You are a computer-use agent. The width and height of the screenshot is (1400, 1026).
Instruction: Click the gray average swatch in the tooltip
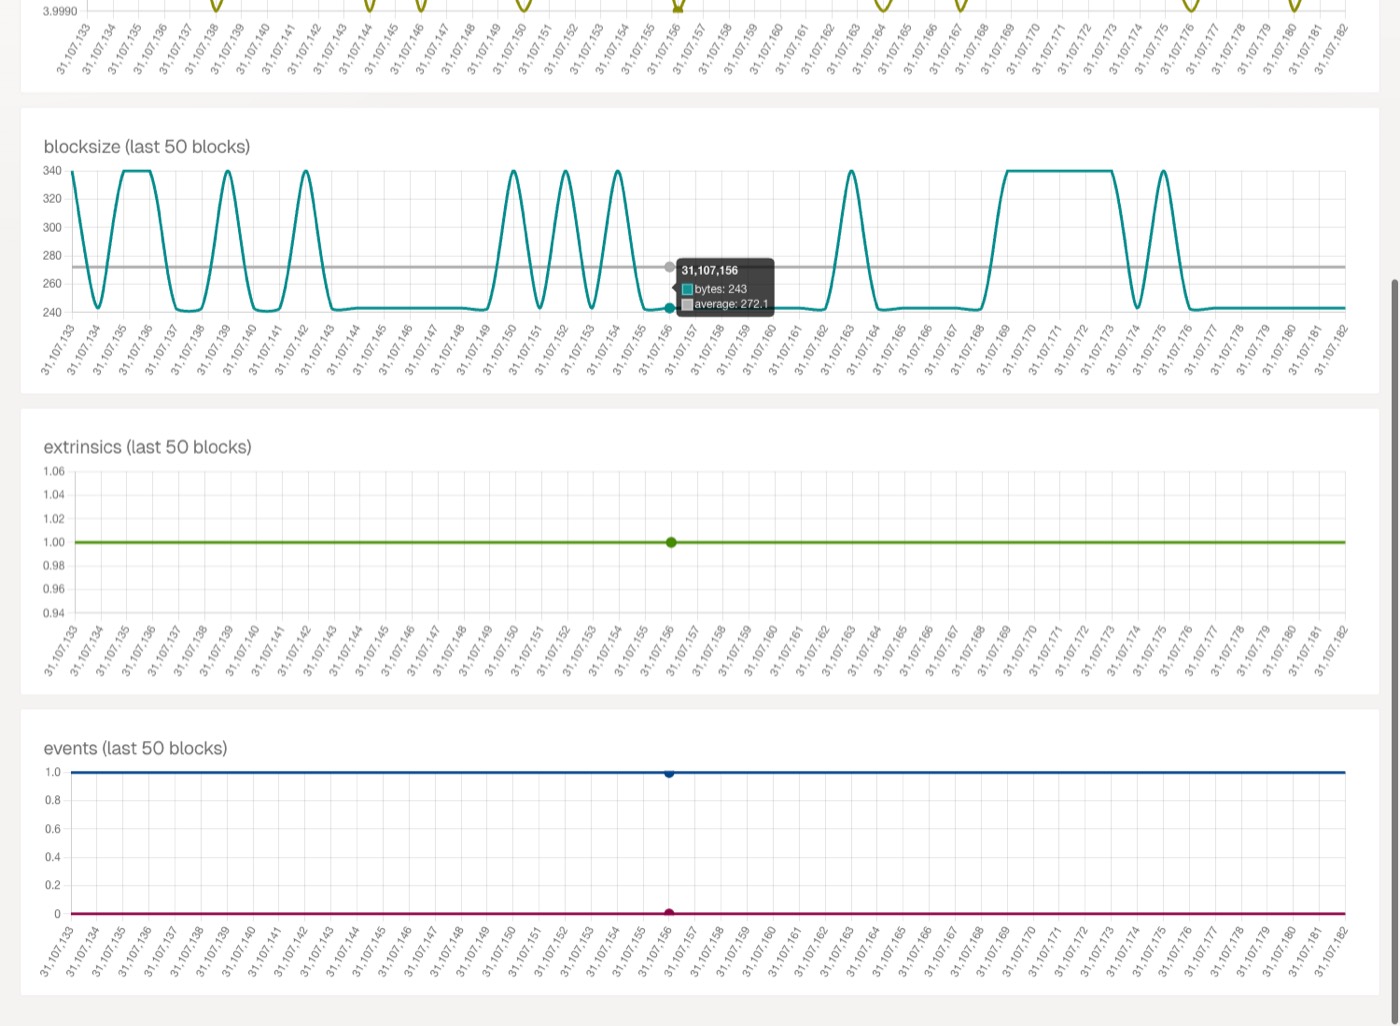tap(687, 304)
